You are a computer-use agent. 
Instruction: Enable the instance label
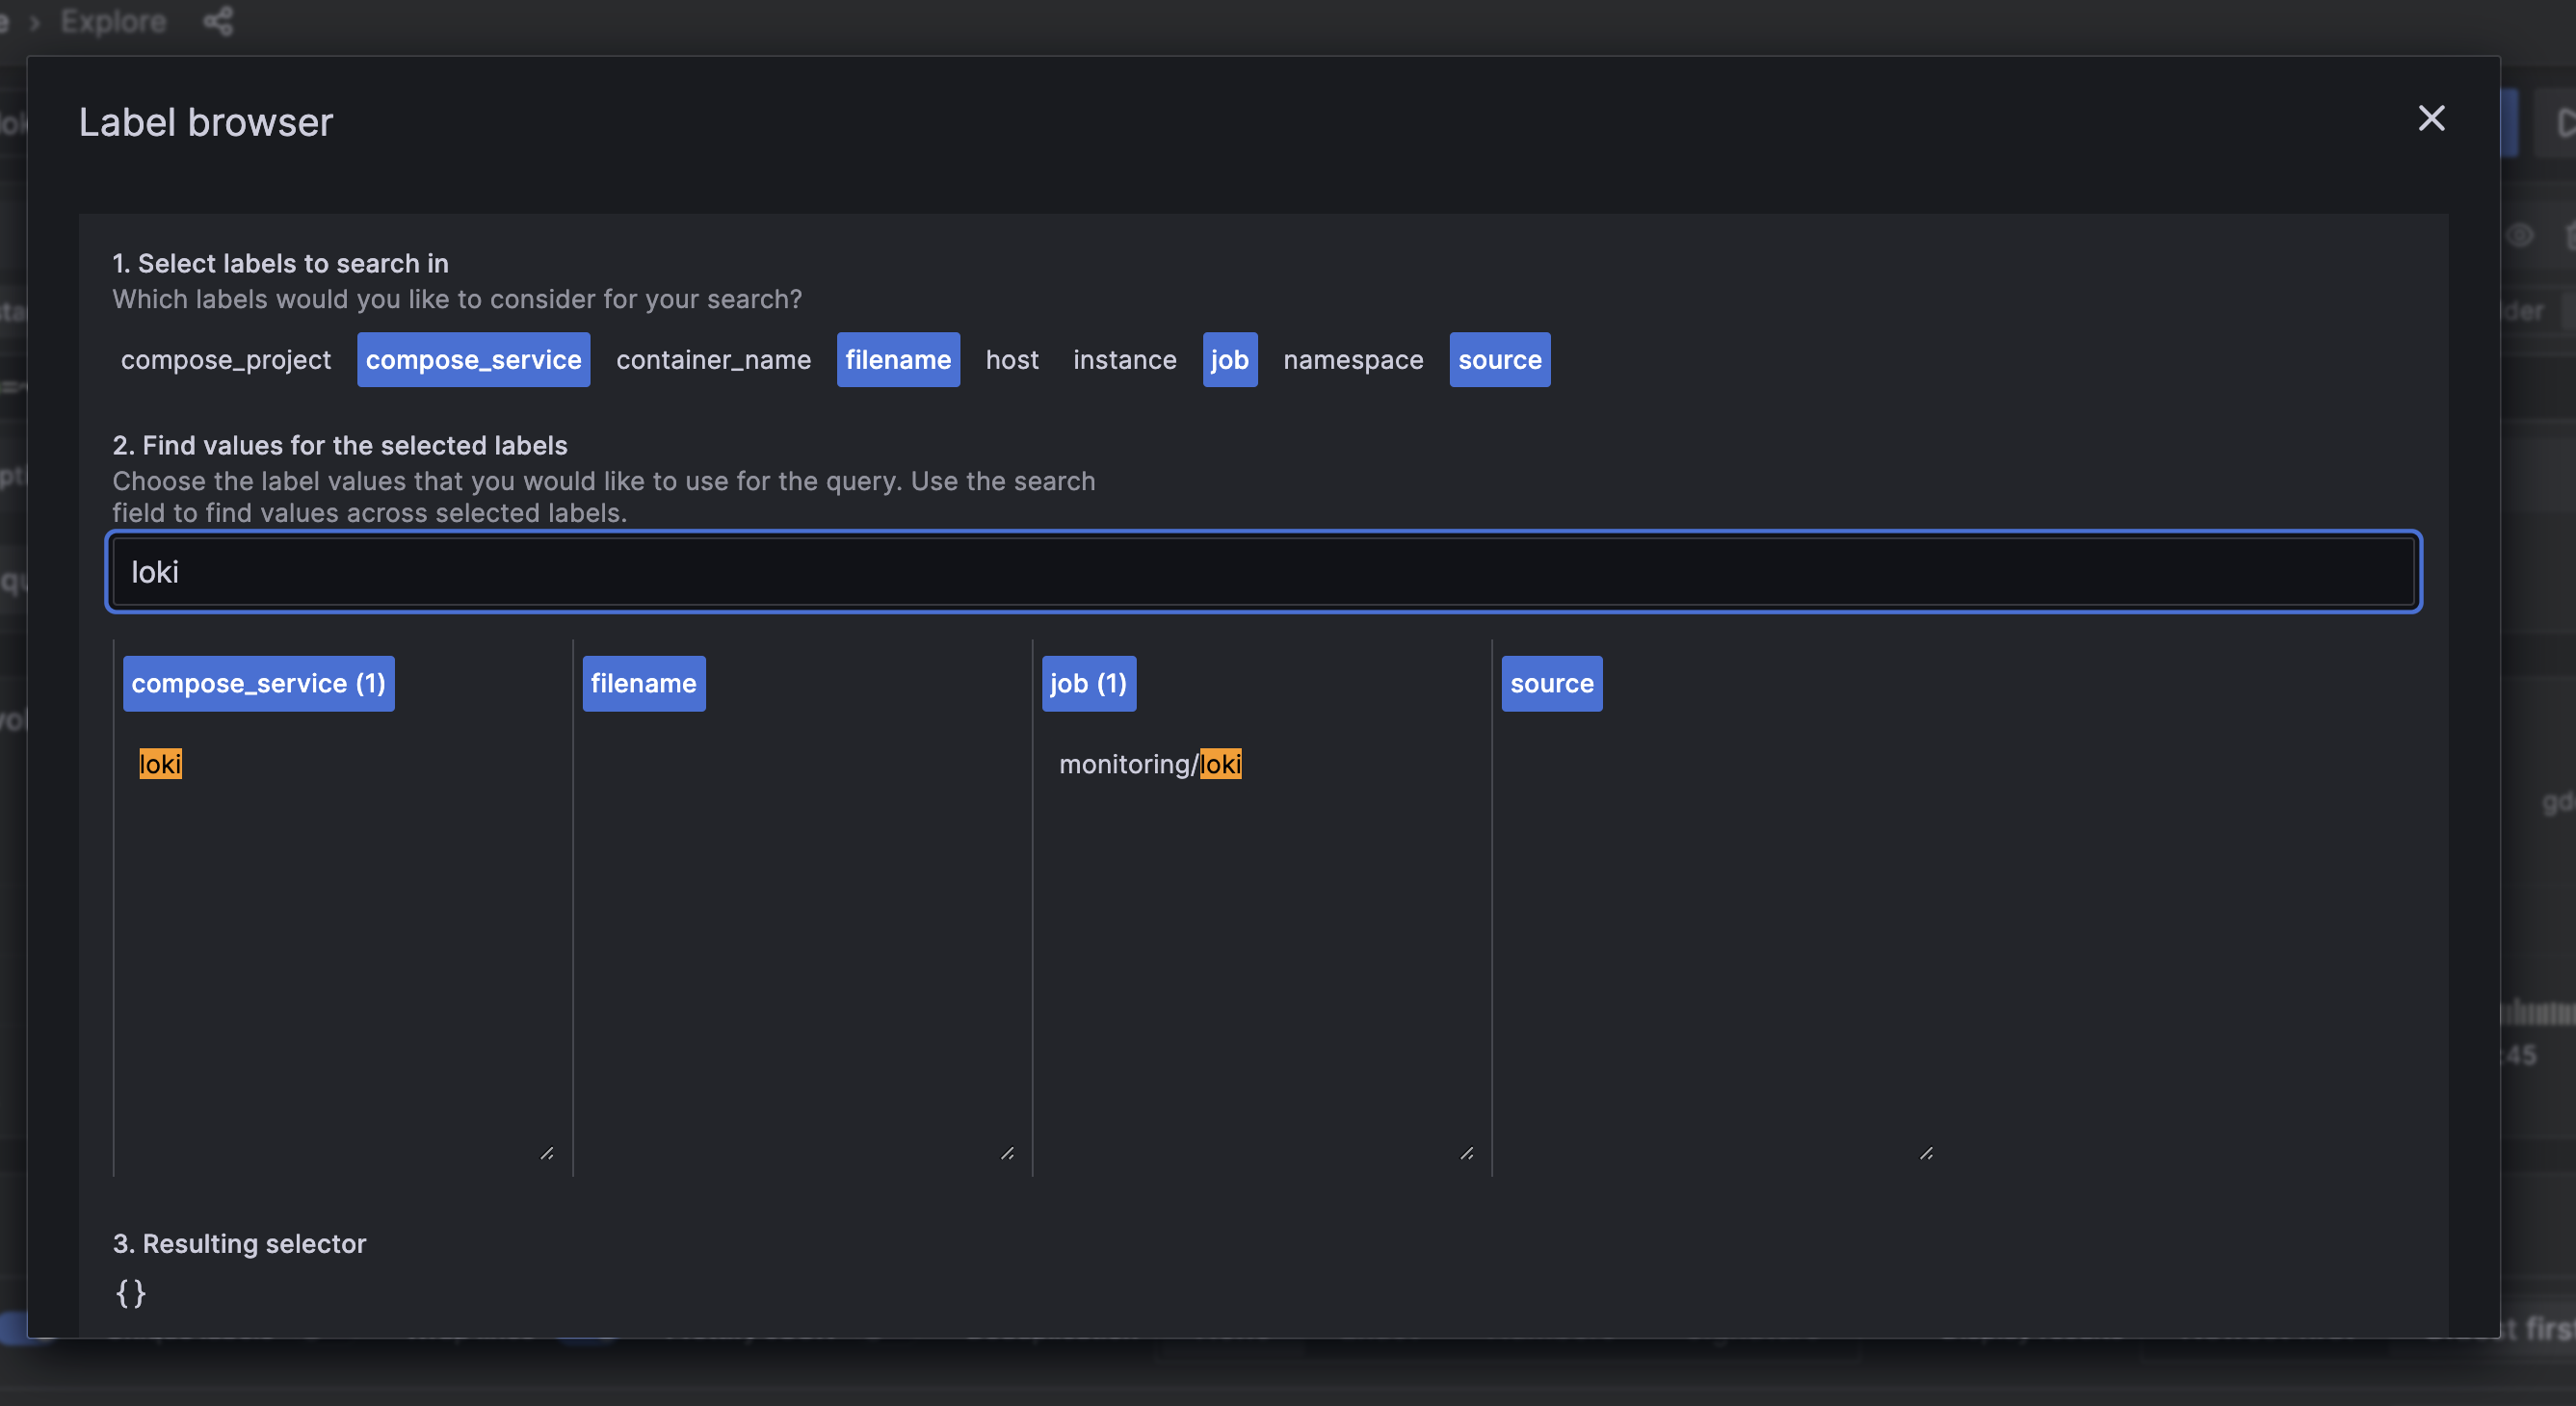coord(1124,359)
